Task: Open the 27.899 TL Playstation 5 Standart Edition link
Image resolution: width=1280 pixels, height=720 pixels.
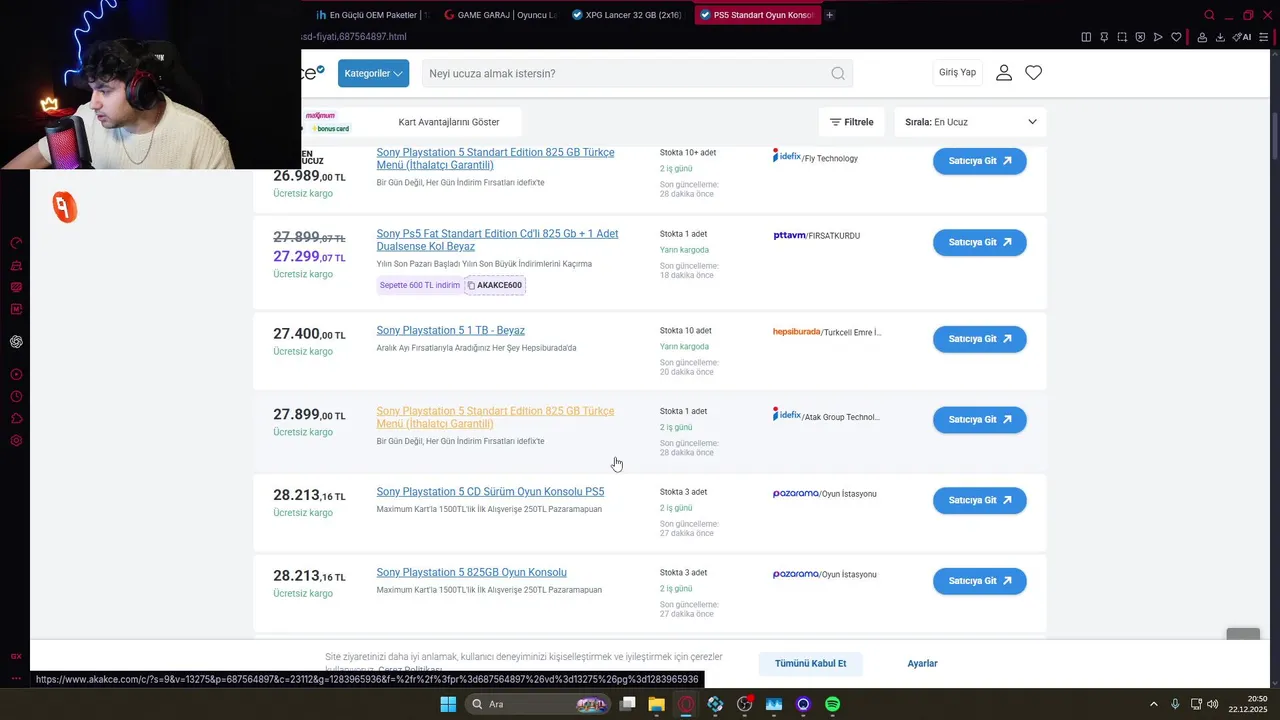Action: (x=495, y=417)
